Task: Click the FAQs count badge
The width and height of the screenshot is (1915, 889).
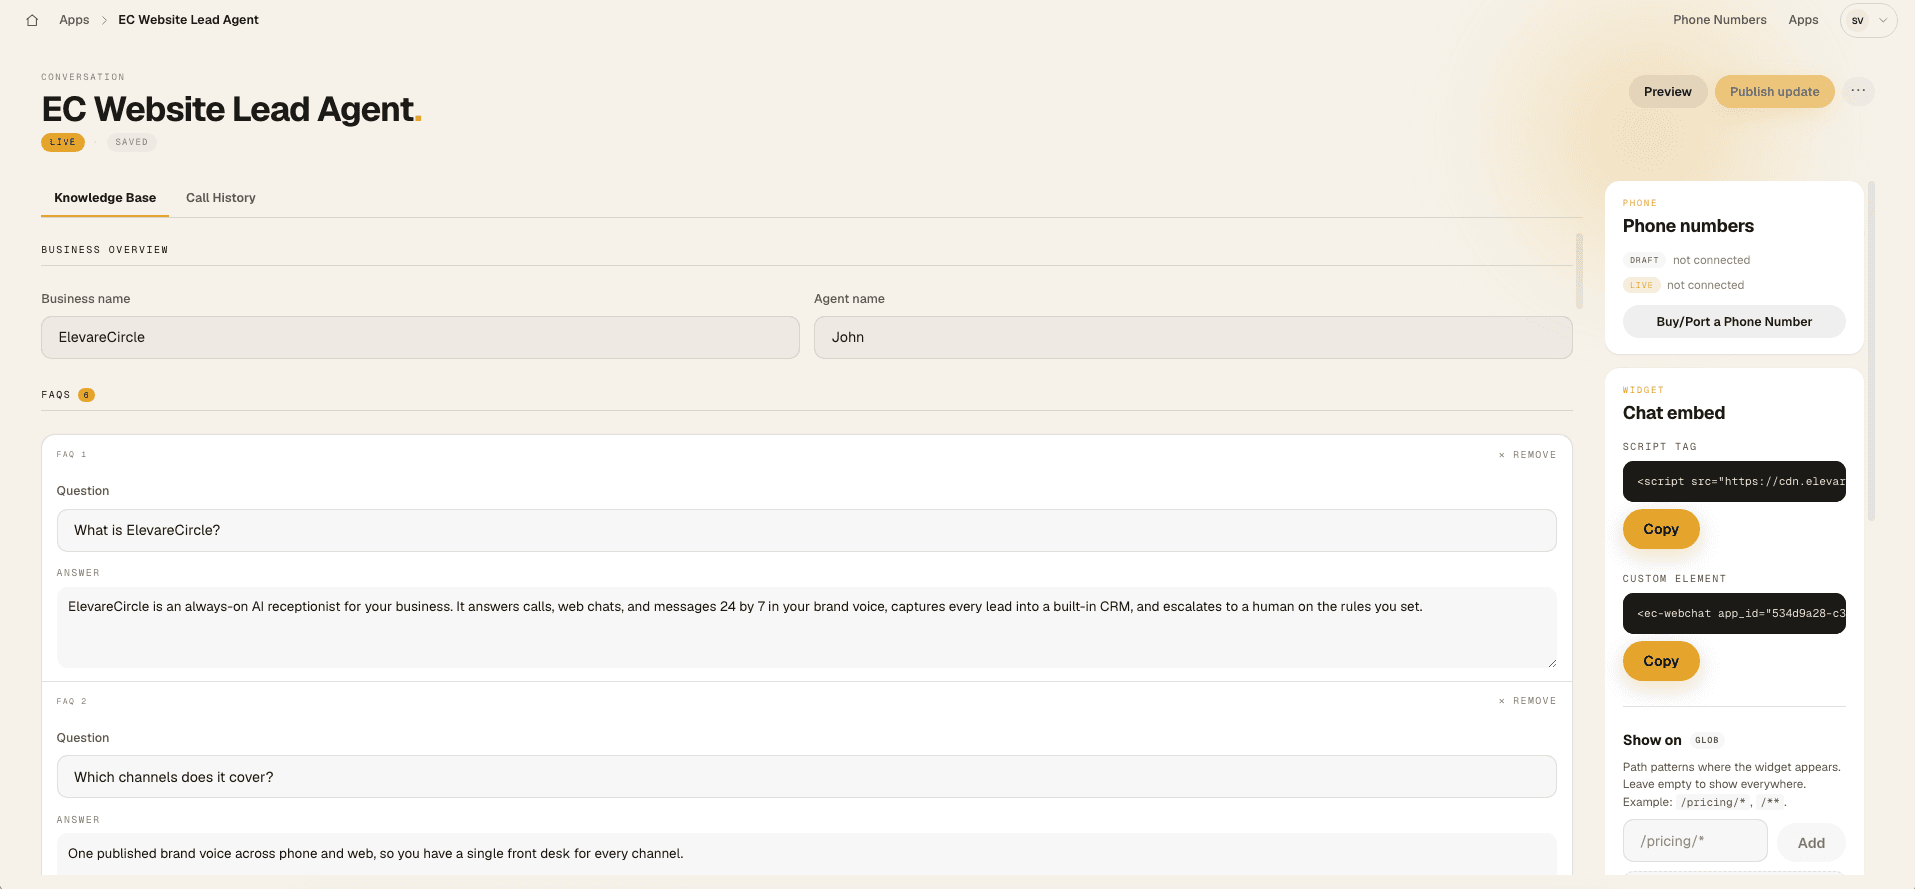Action: [x=86, y=395]
